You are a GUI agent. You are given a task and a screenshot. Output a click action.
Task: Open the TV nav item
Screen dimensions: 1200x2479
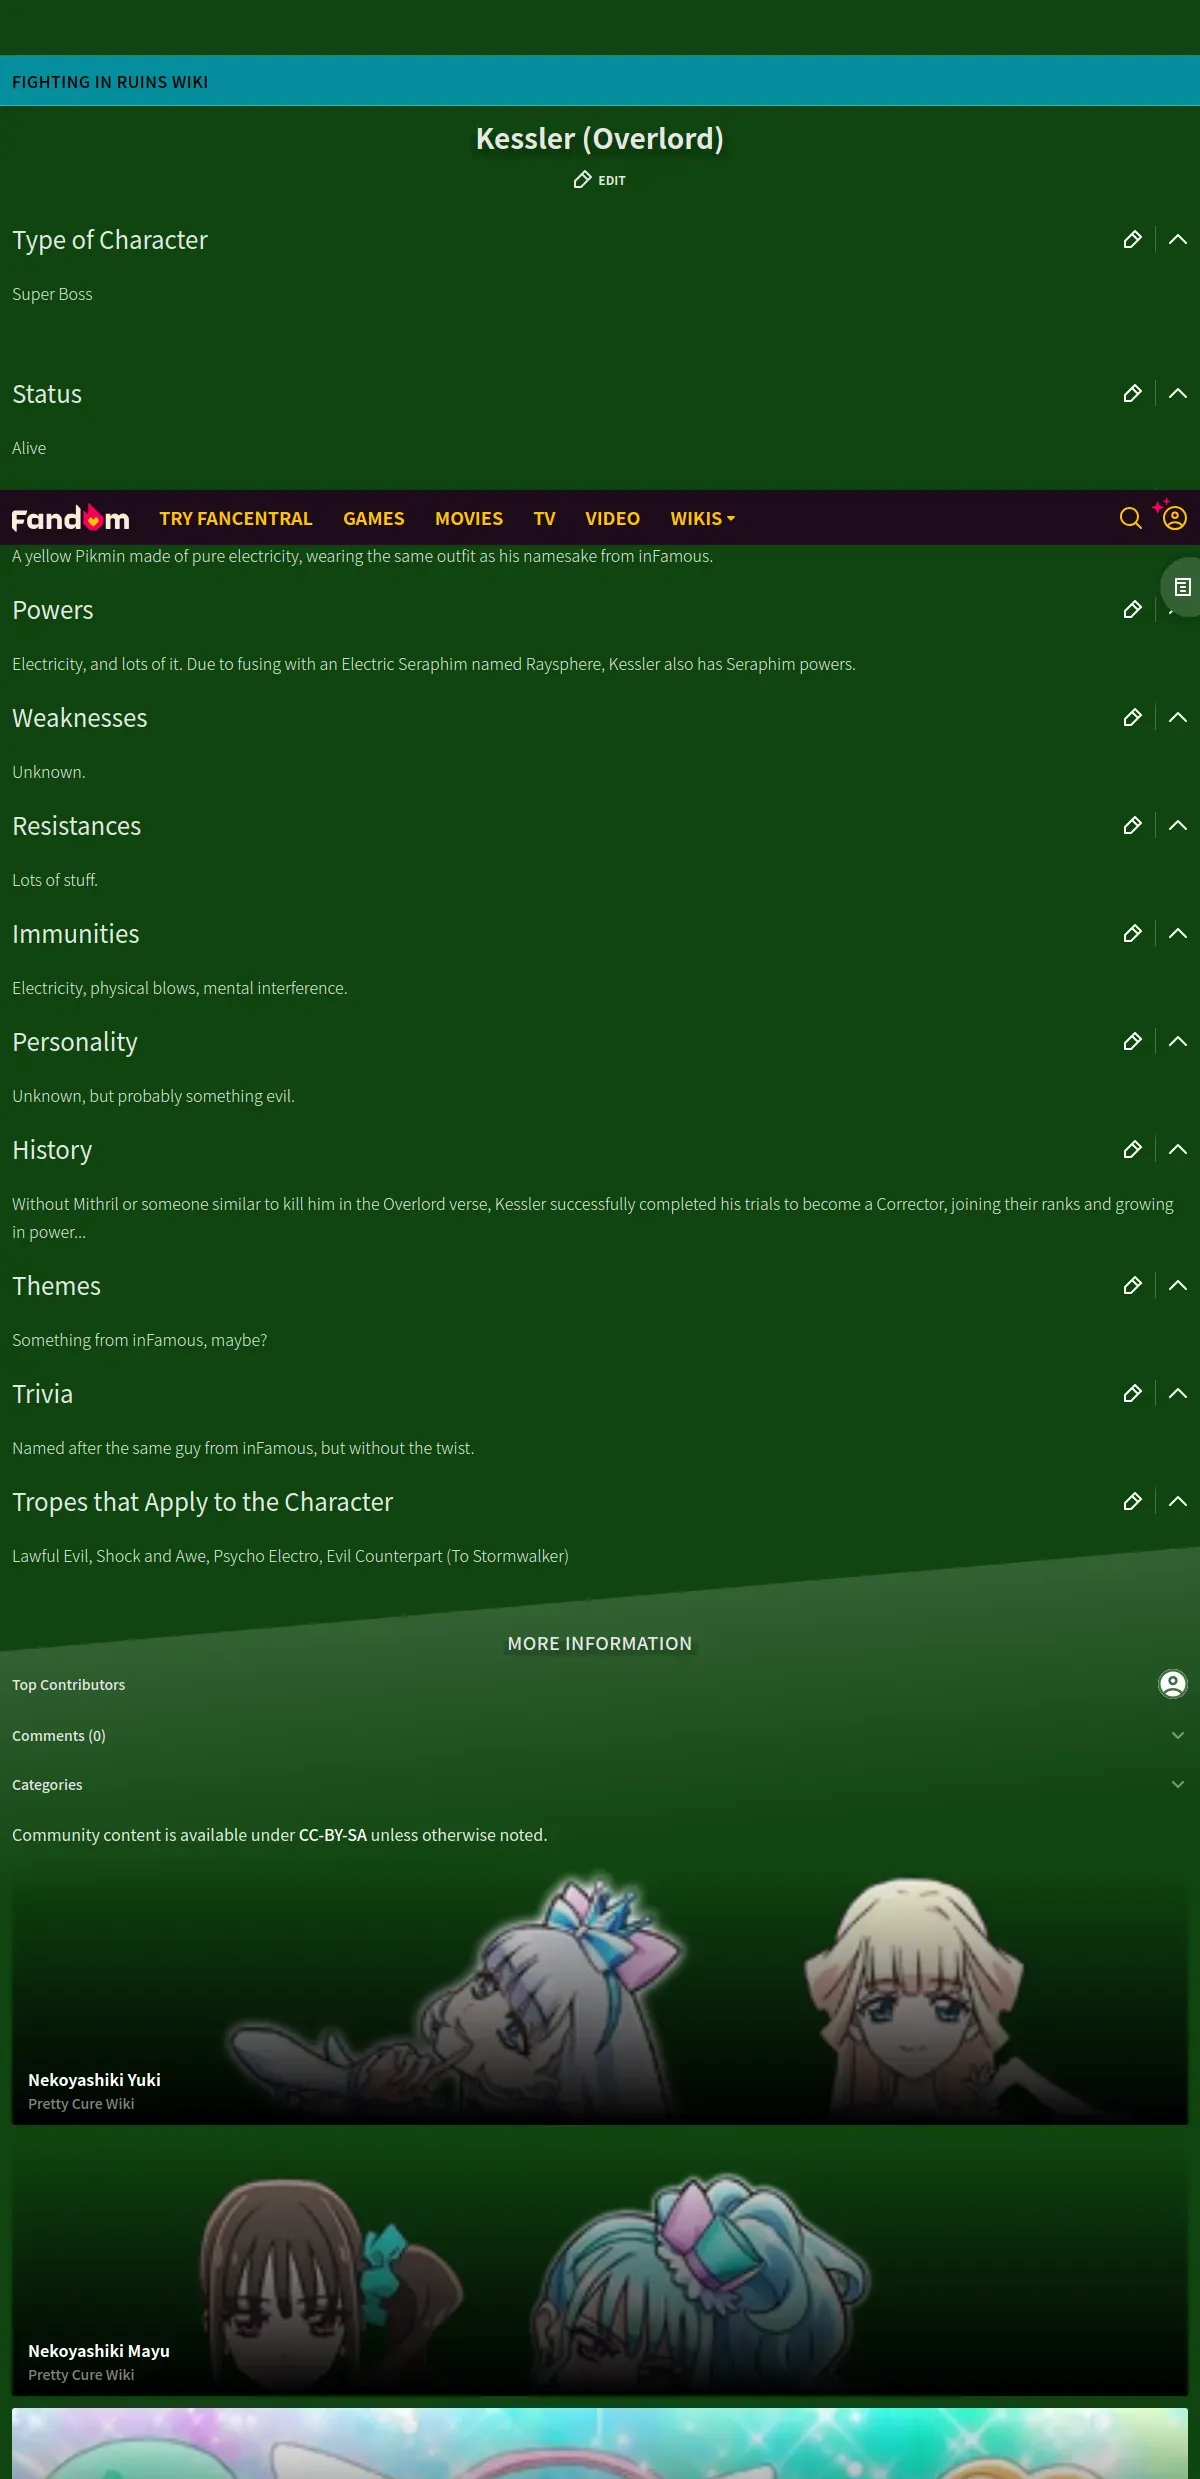[544, 518]
